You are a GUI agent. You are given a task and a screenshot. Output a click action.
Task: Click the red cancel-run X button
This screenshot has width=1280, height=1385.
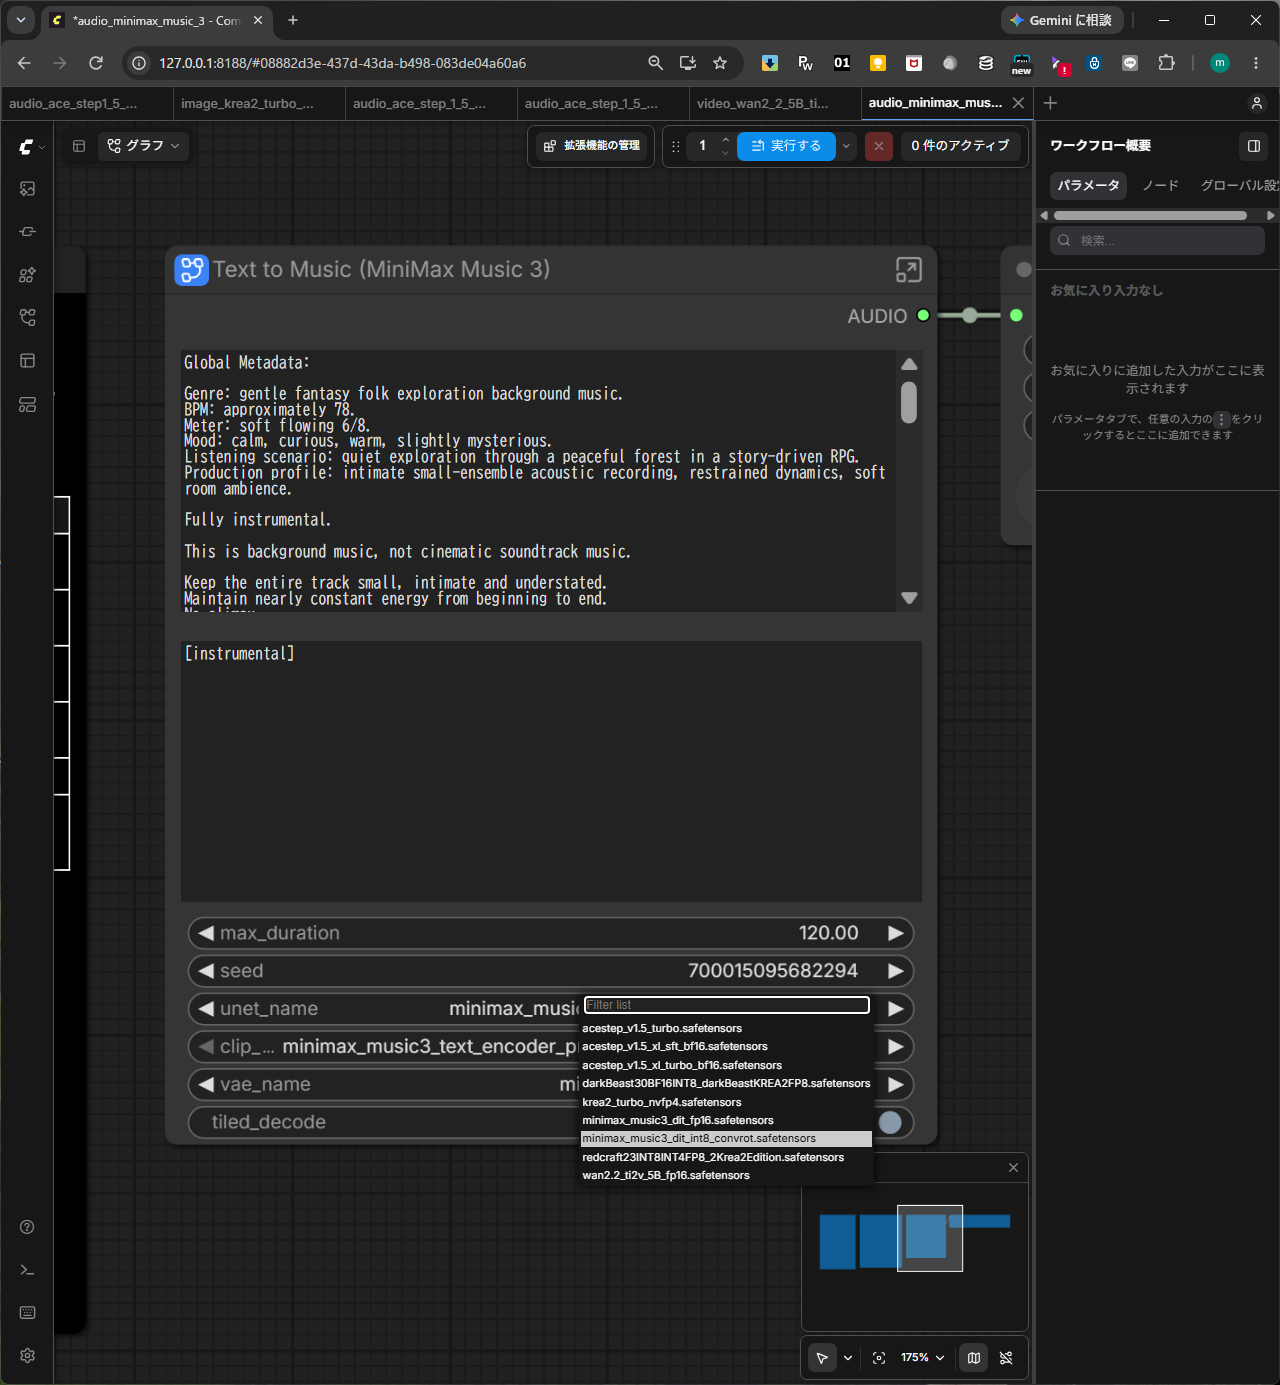point(879,146)
